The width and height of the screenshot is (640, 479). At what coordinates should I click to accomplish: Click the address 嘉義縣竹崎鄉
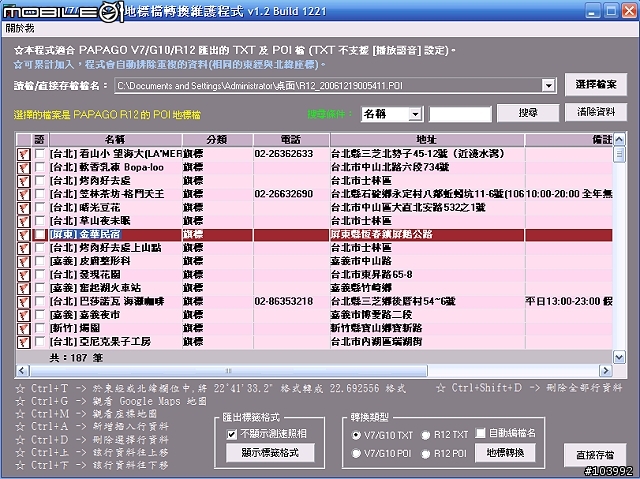(x=361, y=288)
